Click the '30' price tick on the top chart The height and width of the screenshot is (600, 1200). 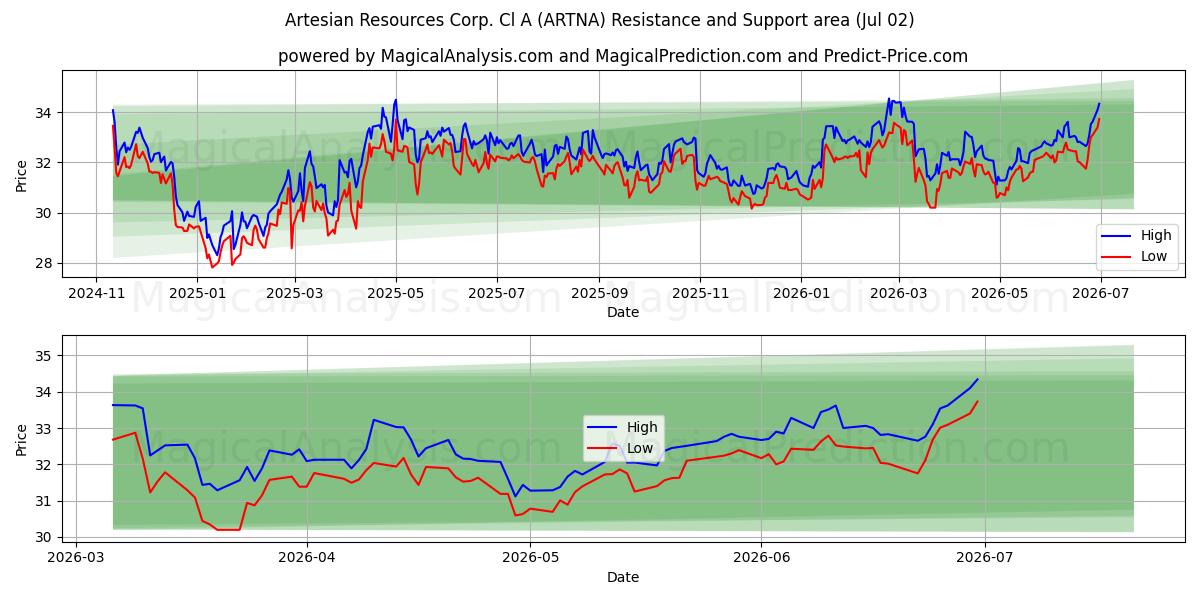coord(46,213)
